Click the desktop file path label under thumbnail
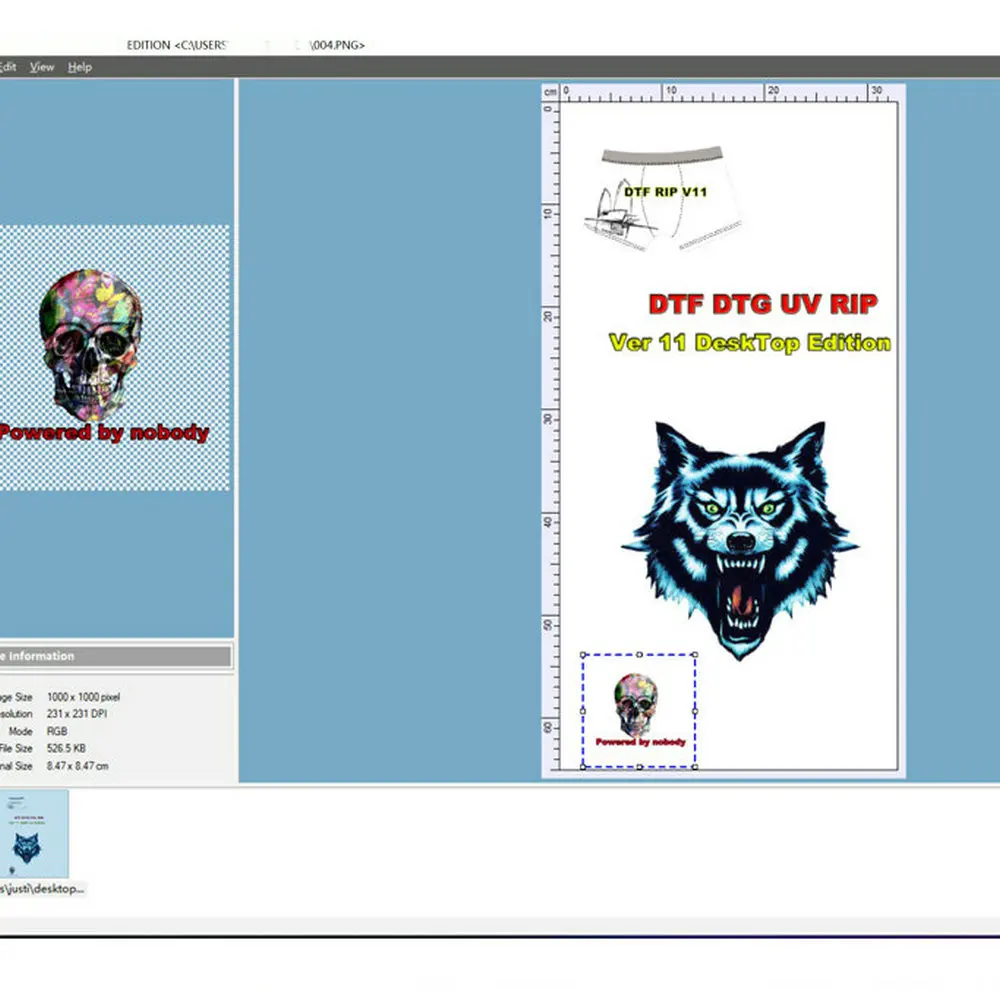This screenshot has height=1000, width=1000. coord(42,888)
